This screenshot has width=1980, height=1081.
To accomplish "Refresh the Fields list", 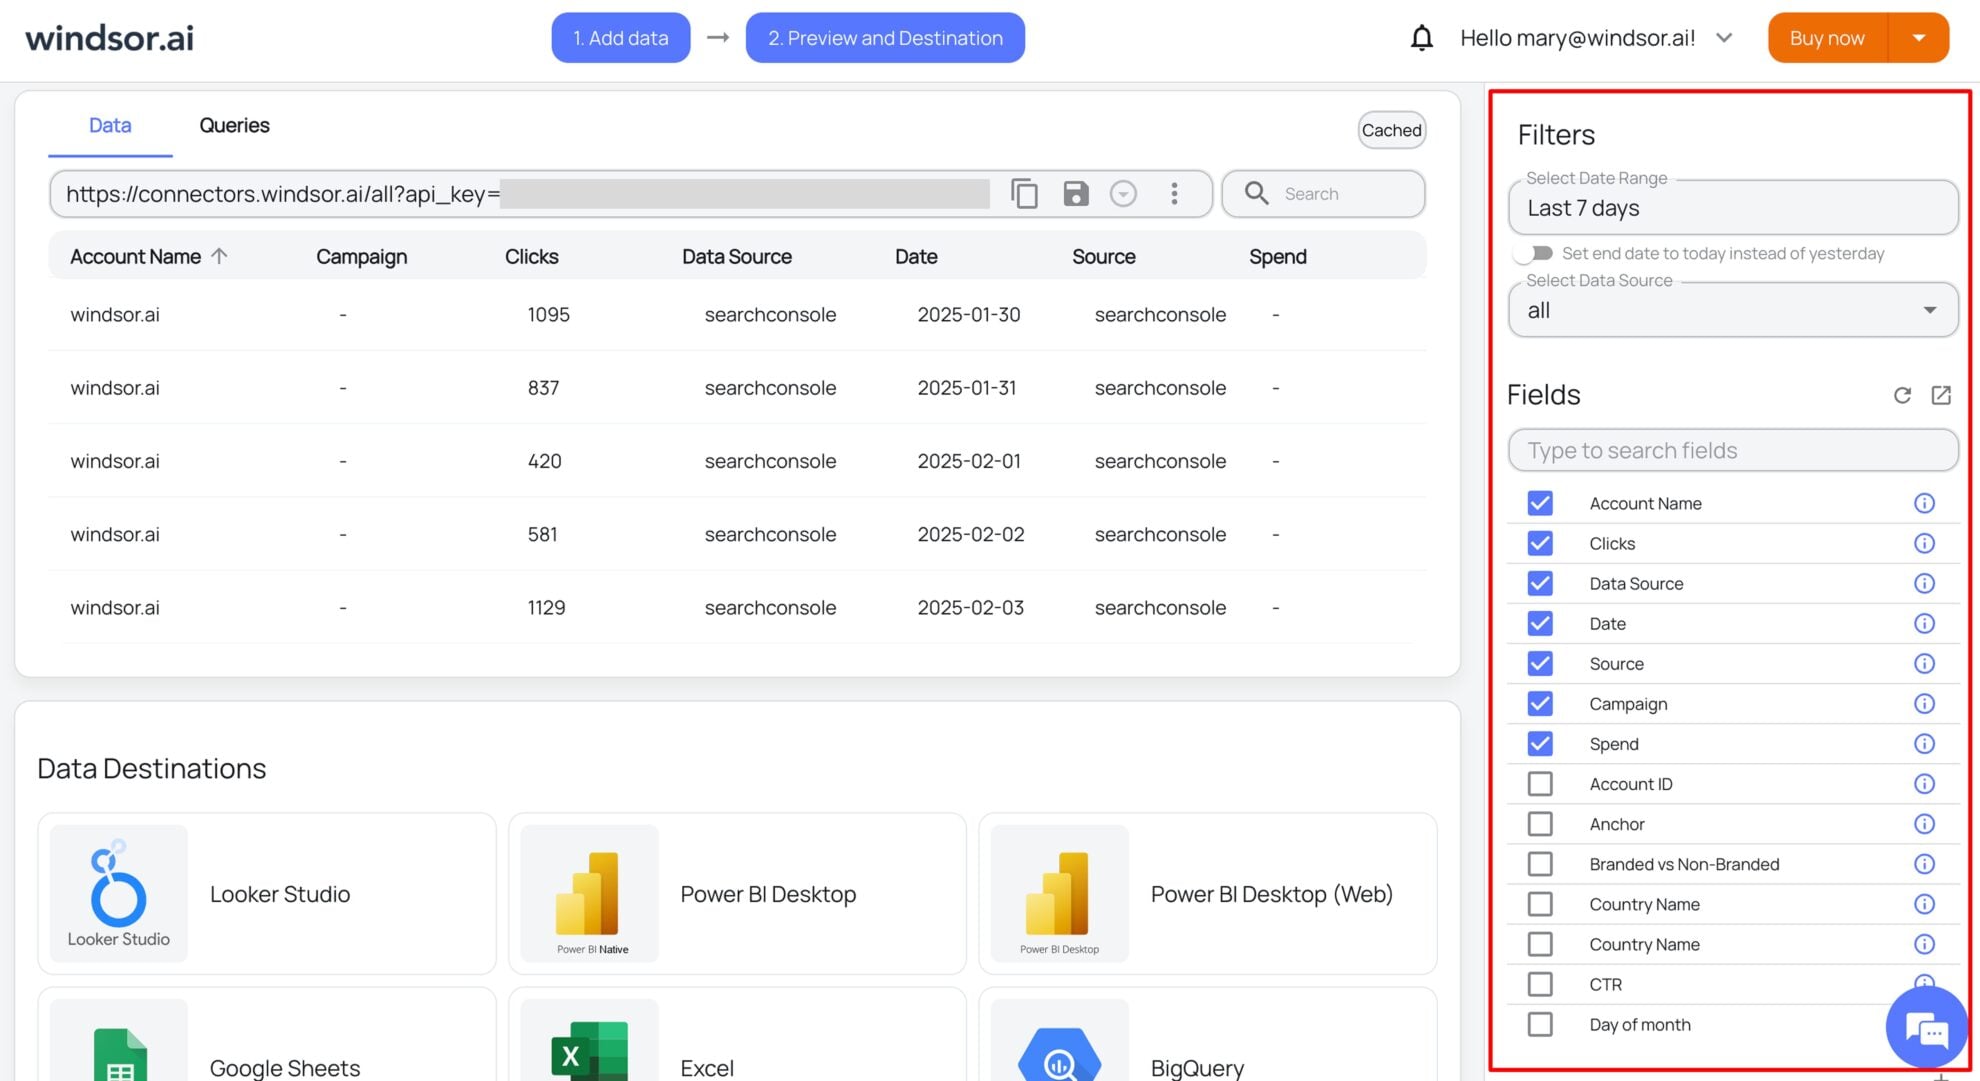I will pyautogui.click(x=1902, y=395).
